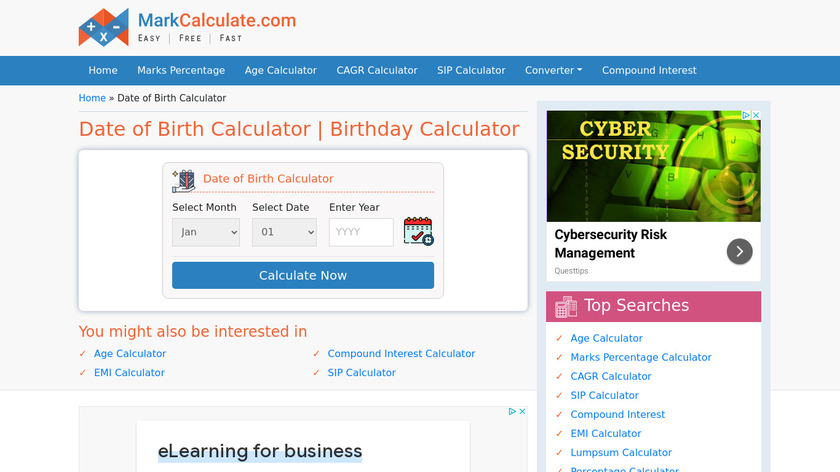Focus the Enter Year input field
Image resolution: width=840 pixels, height=472 pixels.
coord(361,232)
